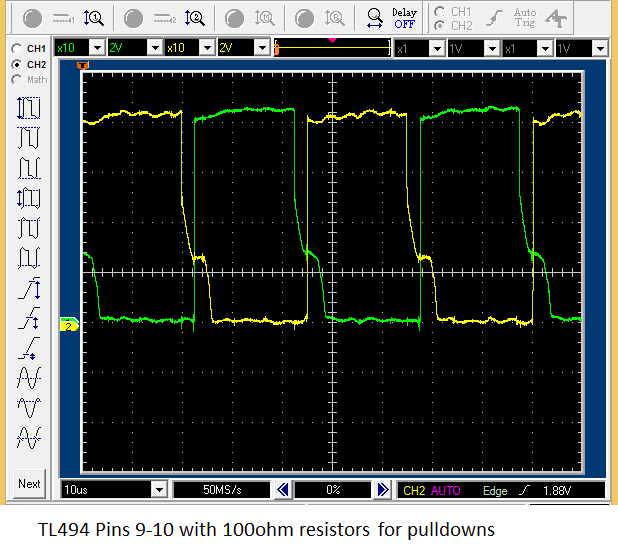The image size is (618, 546).
Task: Click the orange T marker above the graticule
Action: click(x=83, y=65)
